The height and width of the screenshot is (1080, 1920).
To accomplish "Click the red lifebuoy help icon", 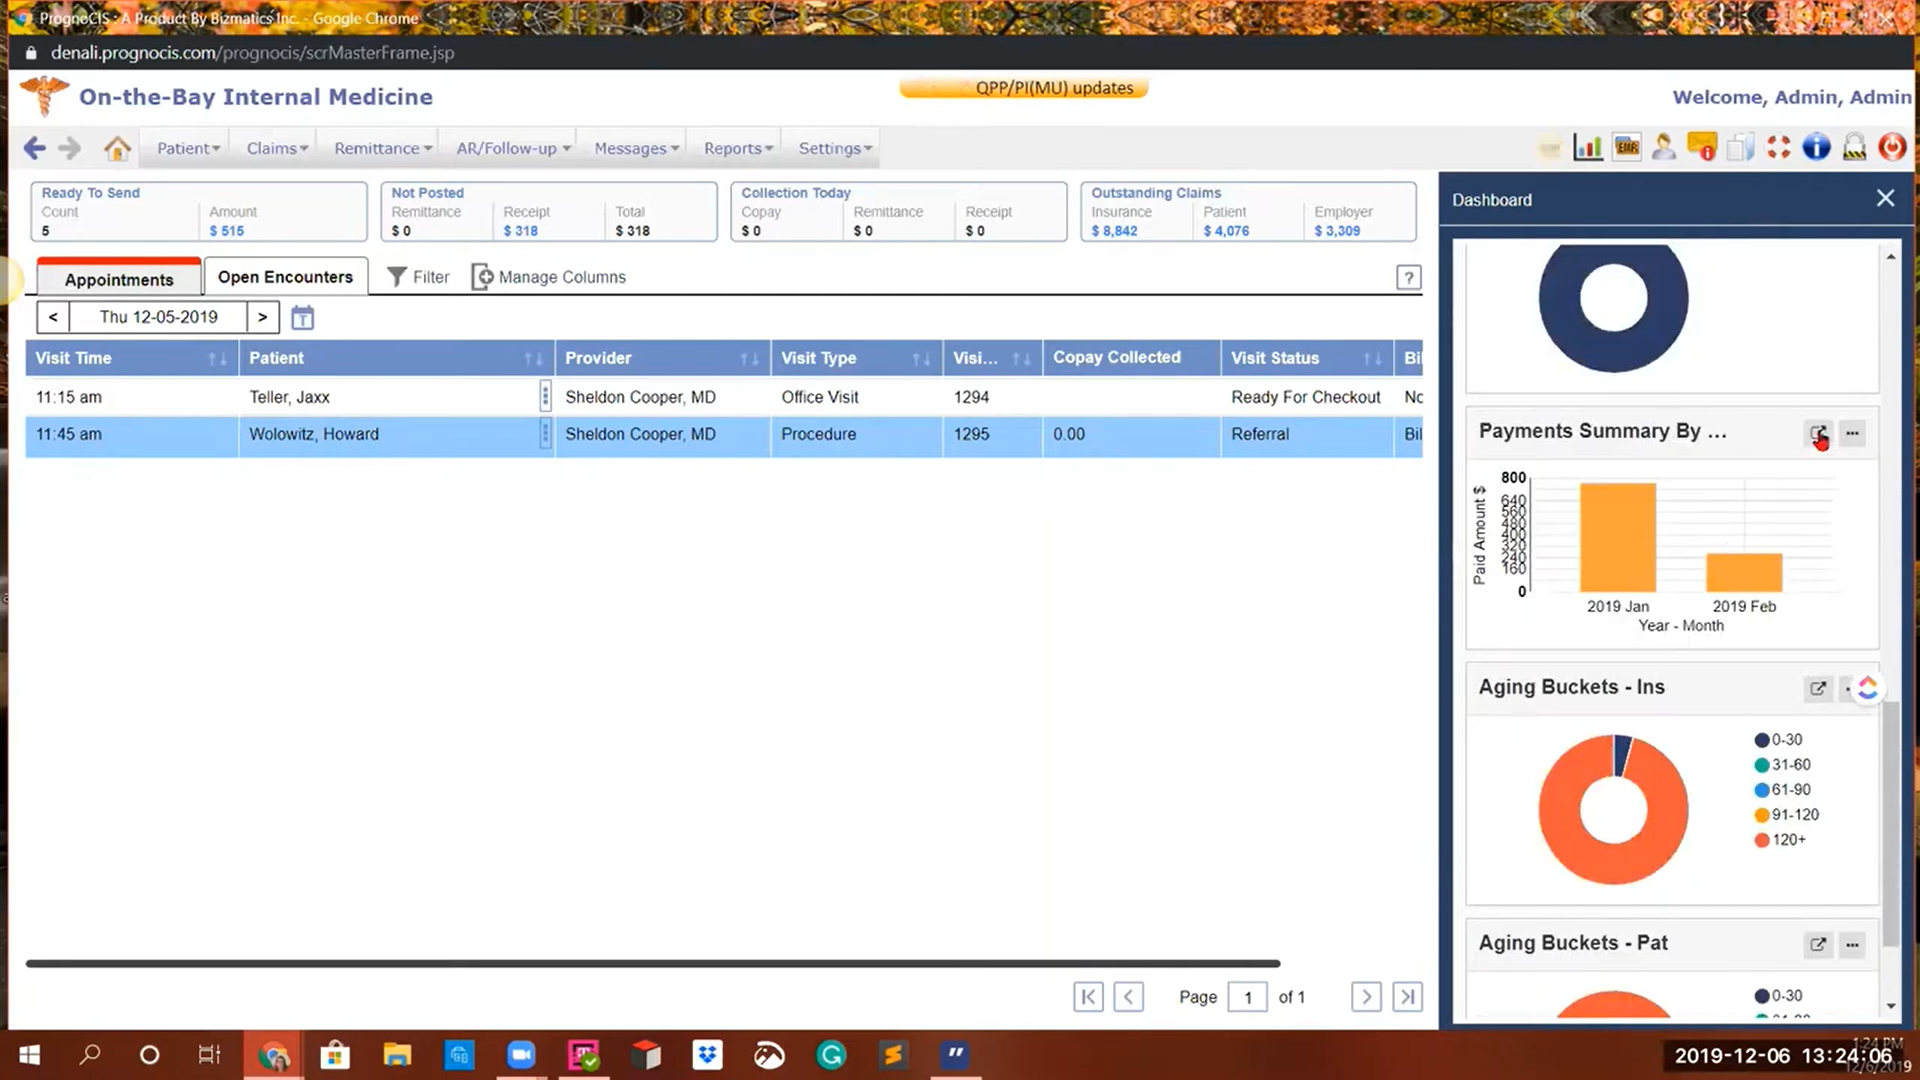I will (1778, 148).
